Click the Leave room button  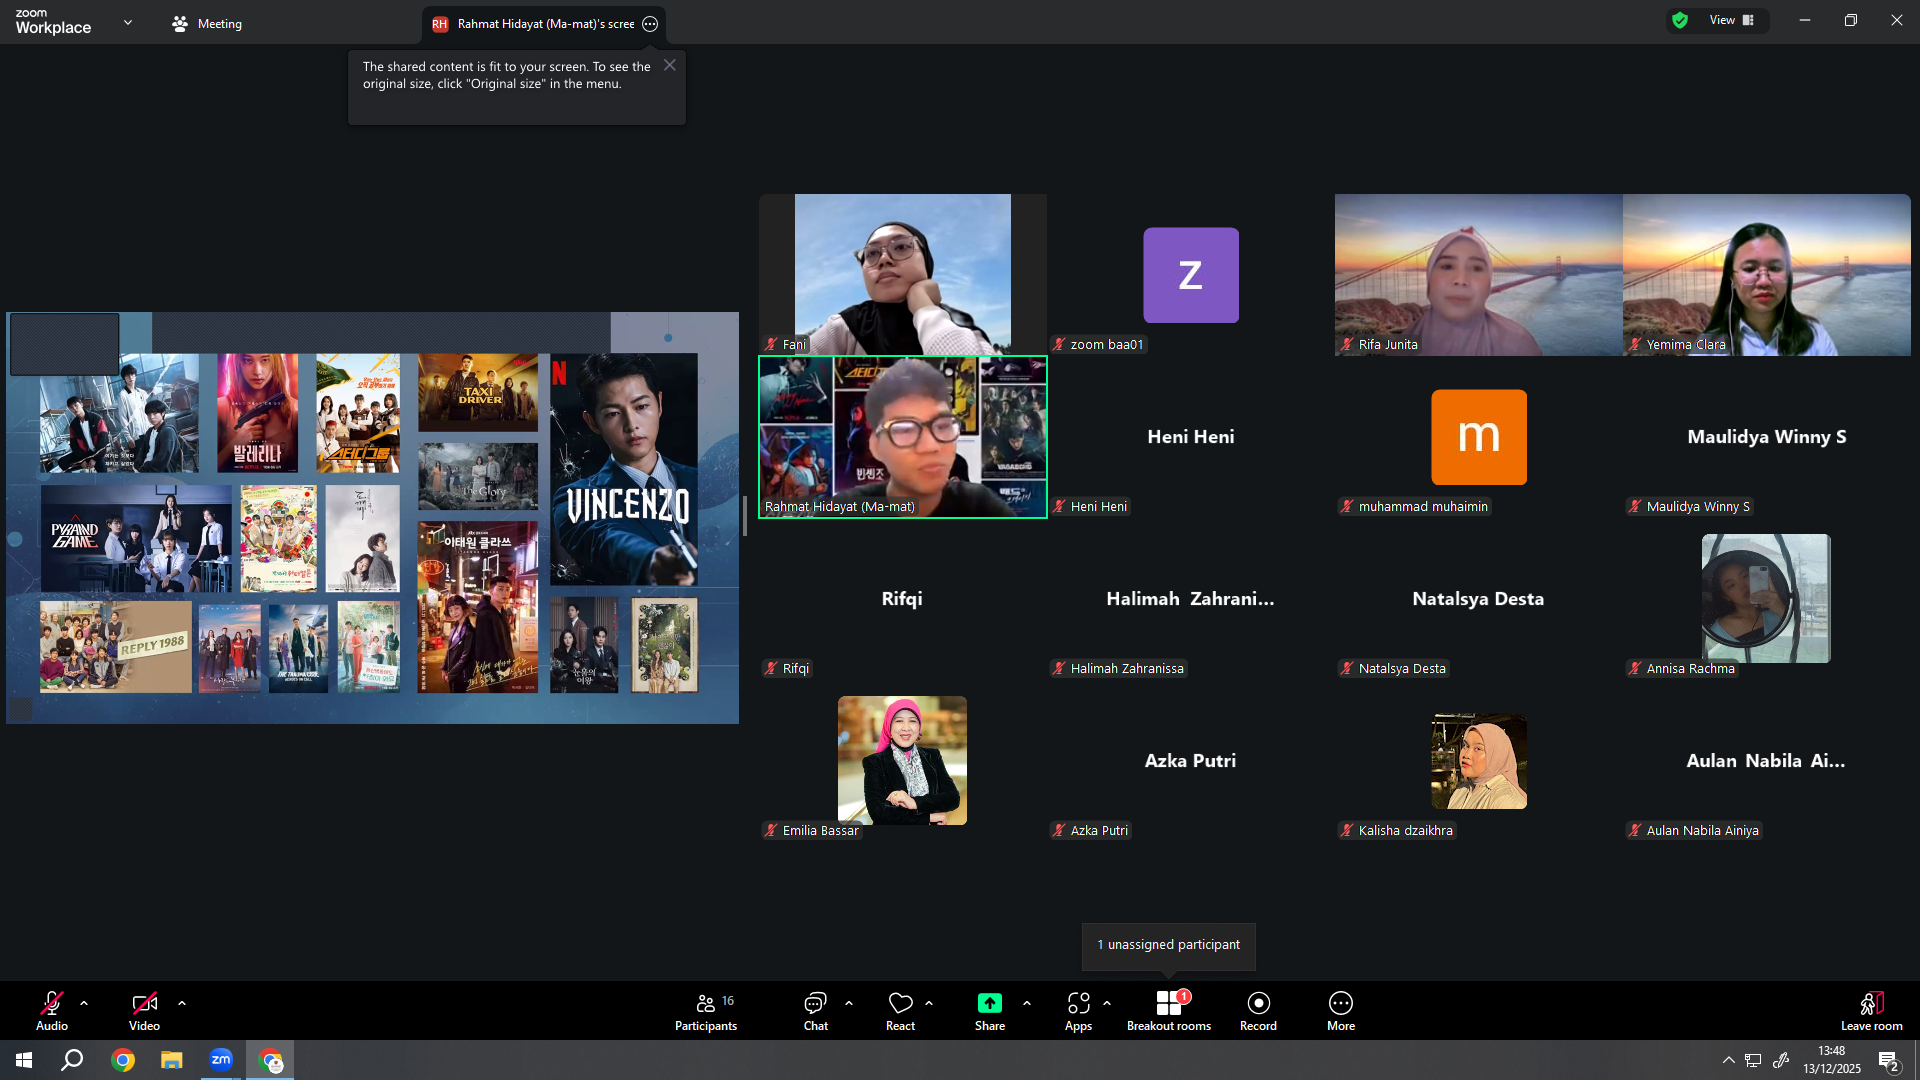(1872, 1010)
